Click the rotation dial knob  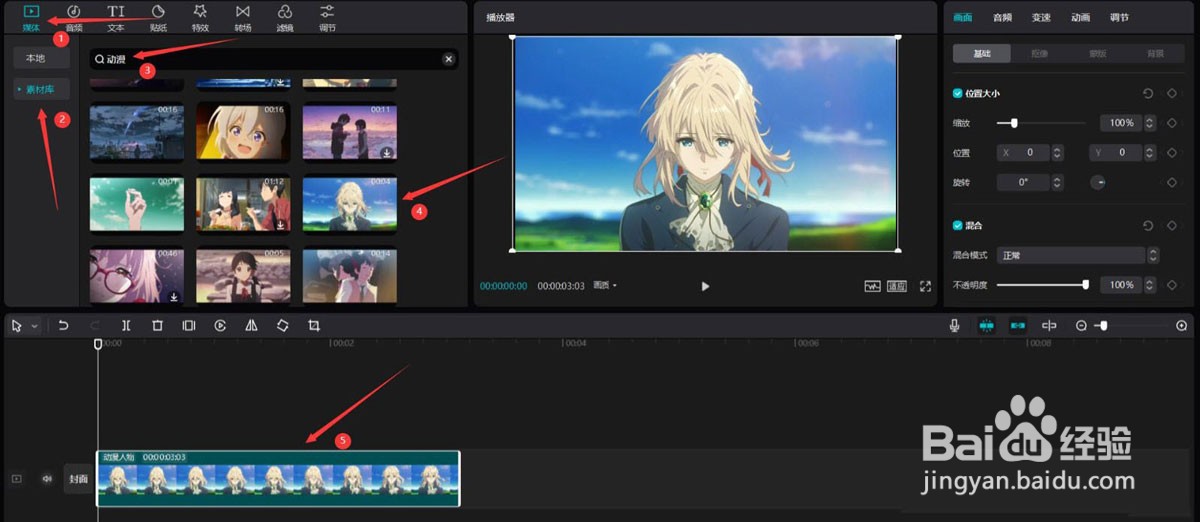pyautogui.click(x=1098, y=183)
